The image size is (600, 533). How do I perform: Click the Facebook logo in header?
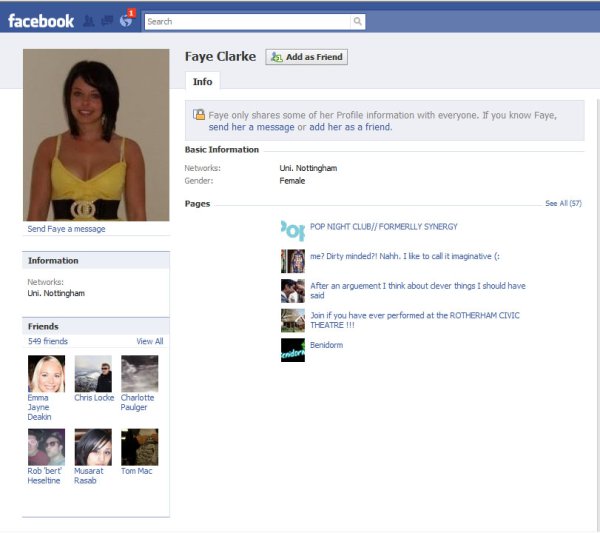pyautogui.click(x=41, y=21)
